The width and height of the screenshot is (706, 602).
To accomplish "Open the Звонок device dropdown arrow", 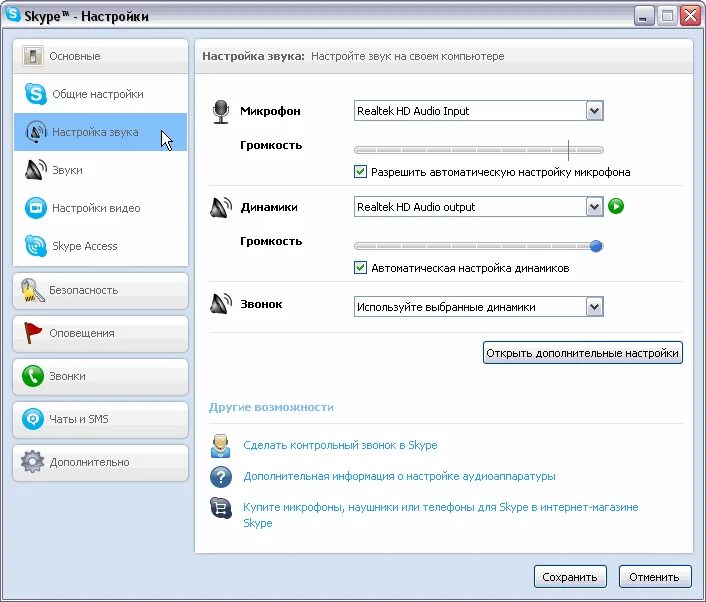I will tap(594, 307).
